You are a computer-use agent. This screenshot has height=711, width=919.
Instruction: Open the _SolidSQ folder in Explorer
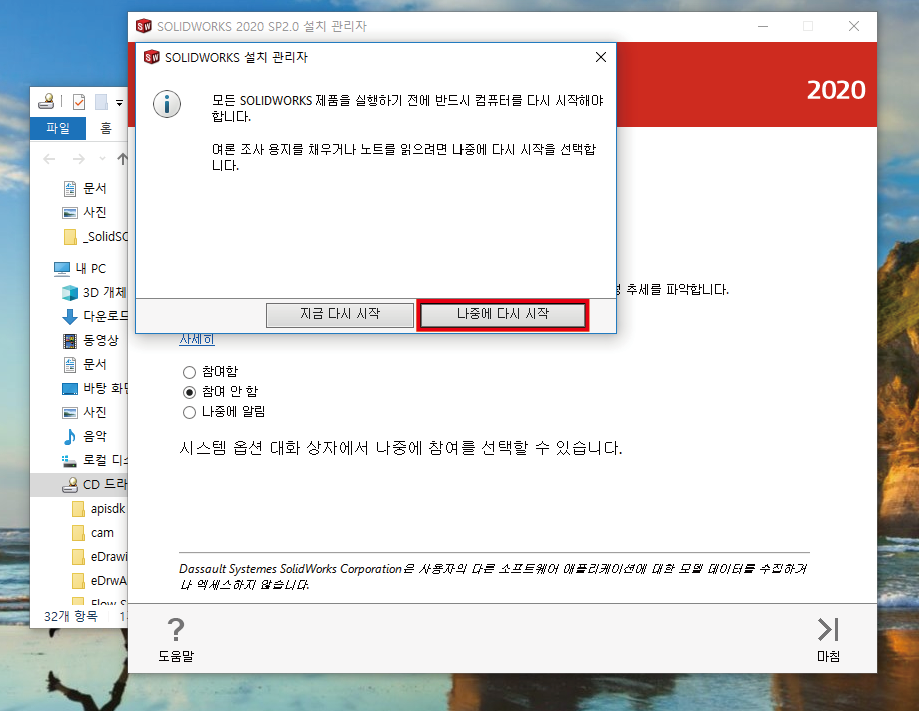(x=96, y=237)
